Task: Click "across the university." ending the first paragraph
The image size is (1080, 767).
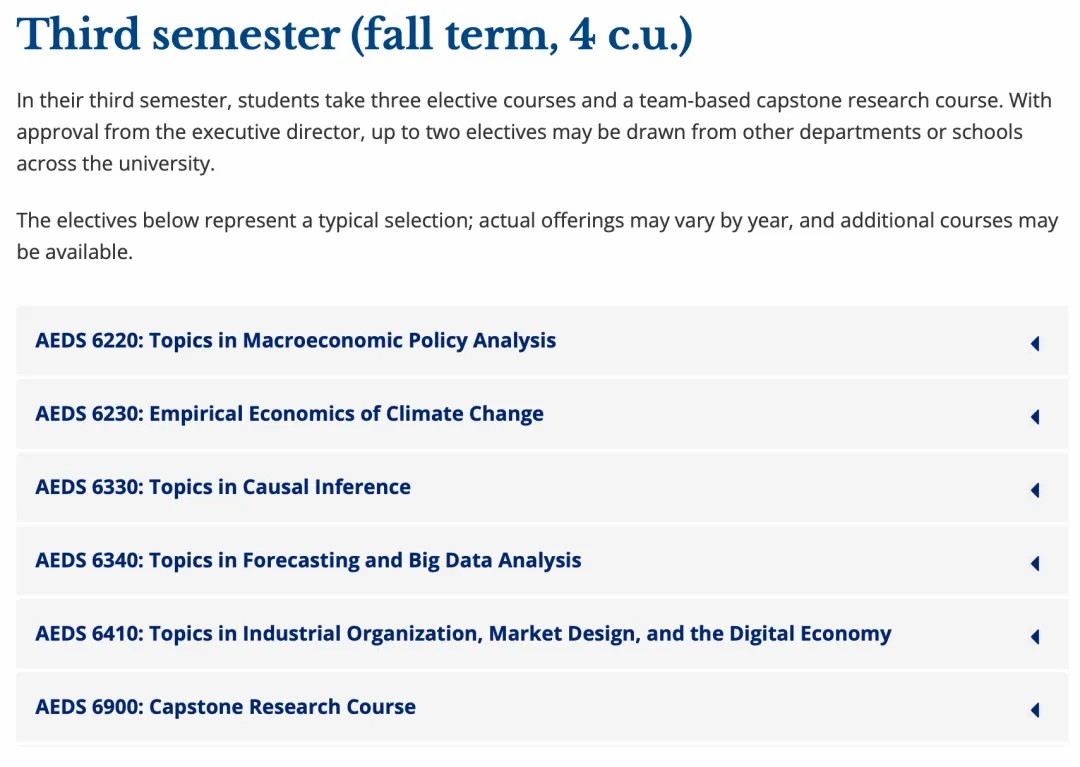Action: (x=115, y=164)
